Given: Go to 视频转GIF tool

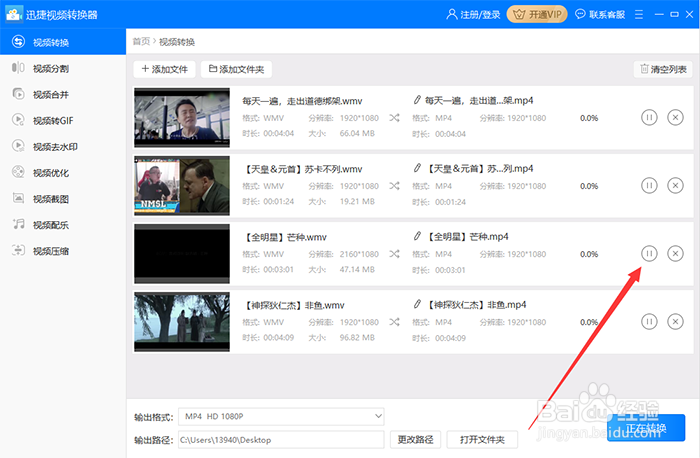Looking at the screenshot, I should (x=62, y=121).
